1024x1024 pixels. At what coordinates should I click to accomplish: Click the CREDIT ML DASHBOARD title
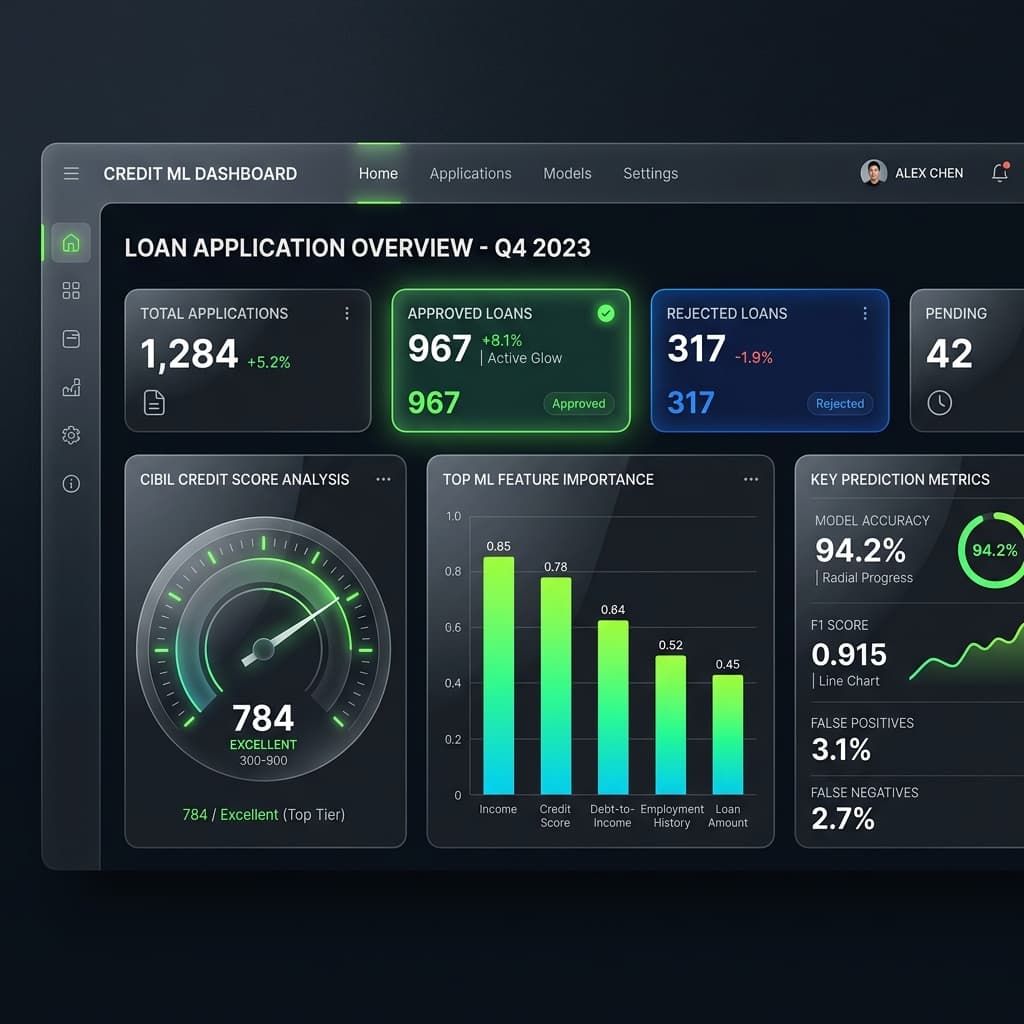(x=200, y=174)
